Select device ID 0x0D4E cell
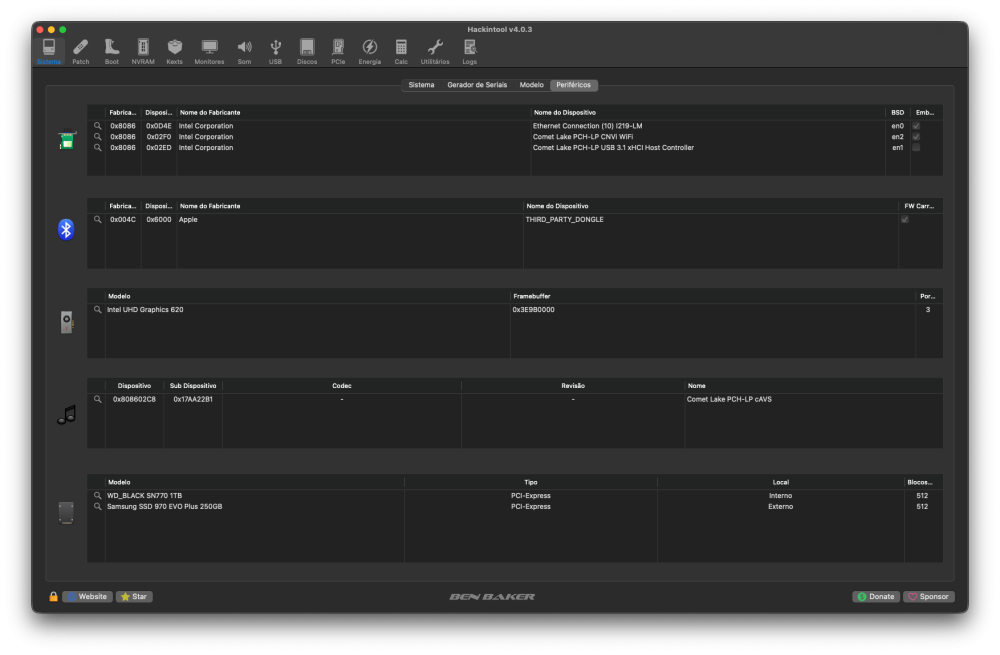 click(159, 126)
